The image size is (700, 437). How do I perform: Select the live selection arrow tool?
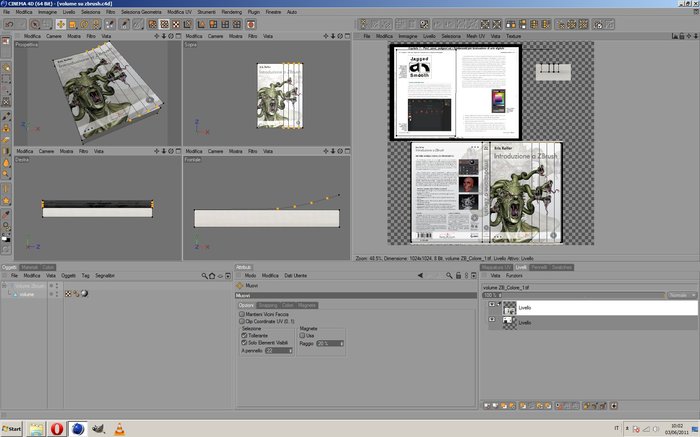point(35,24)
